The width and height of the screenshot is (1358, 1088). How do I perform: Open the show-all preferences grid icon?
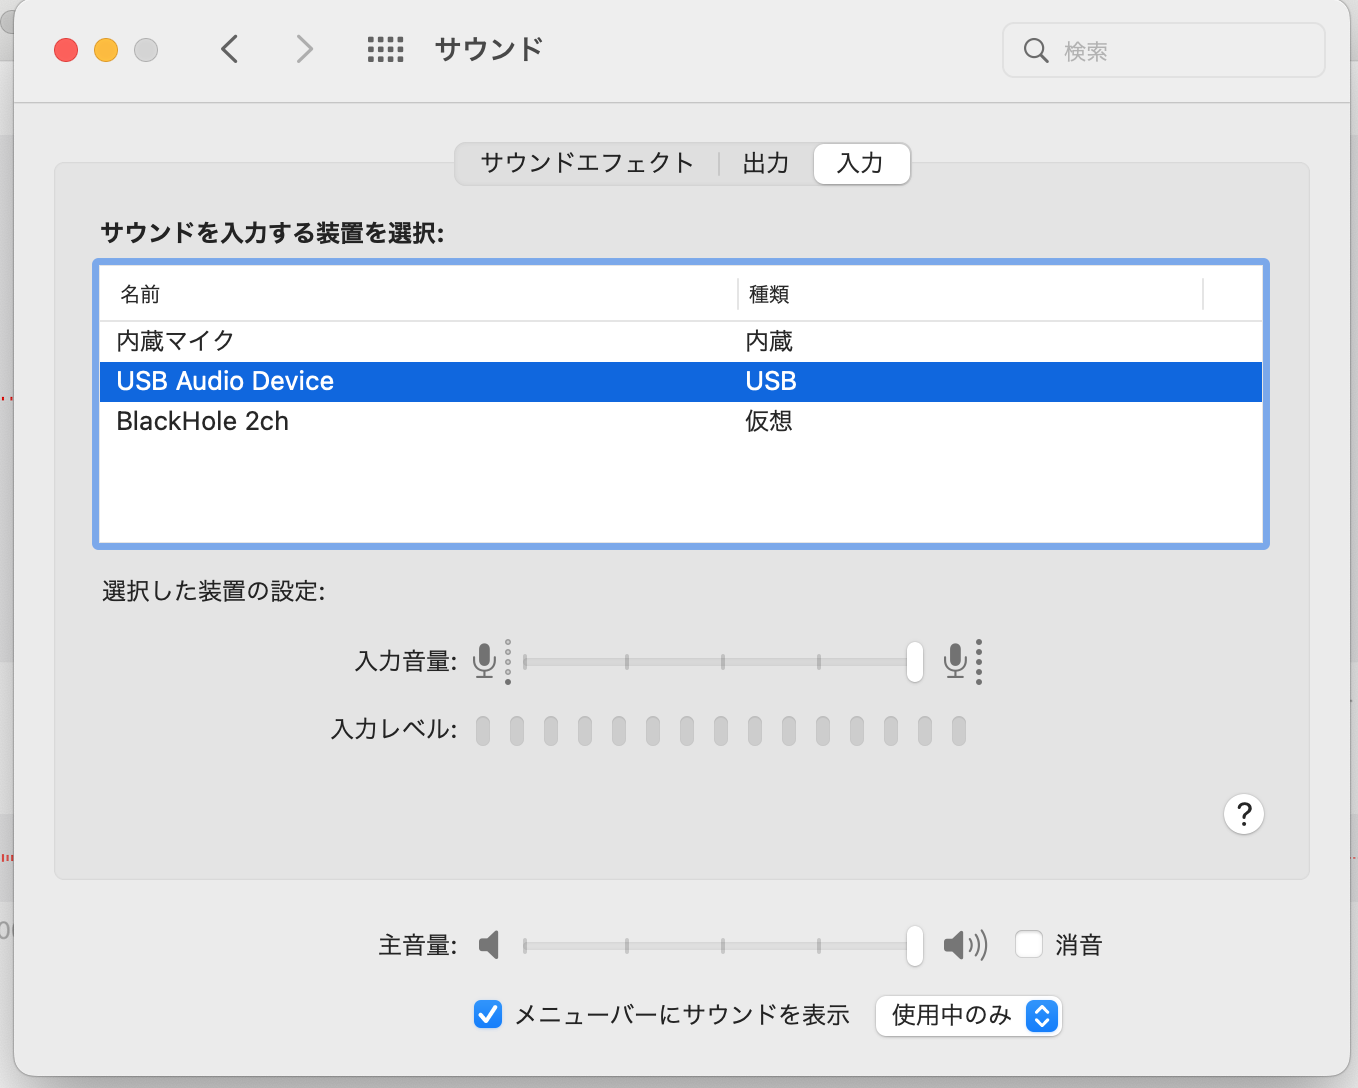385,49
